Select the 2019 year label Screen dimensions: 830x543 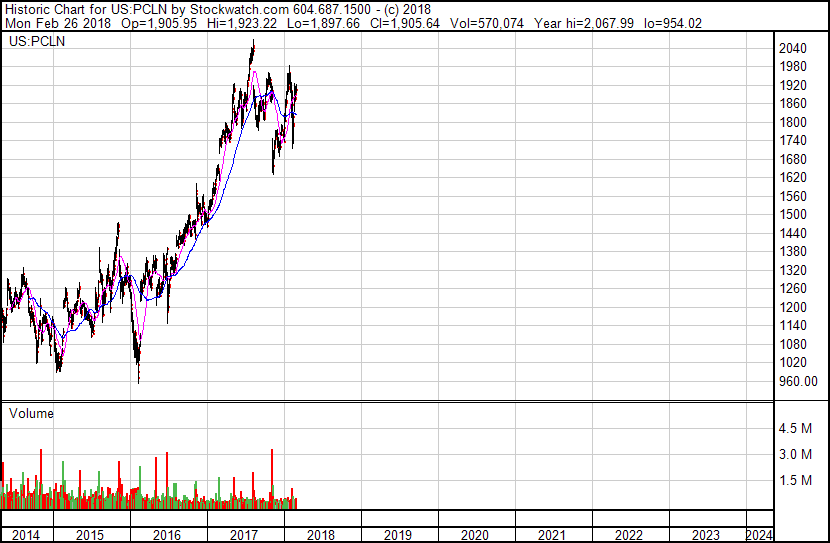398,535
